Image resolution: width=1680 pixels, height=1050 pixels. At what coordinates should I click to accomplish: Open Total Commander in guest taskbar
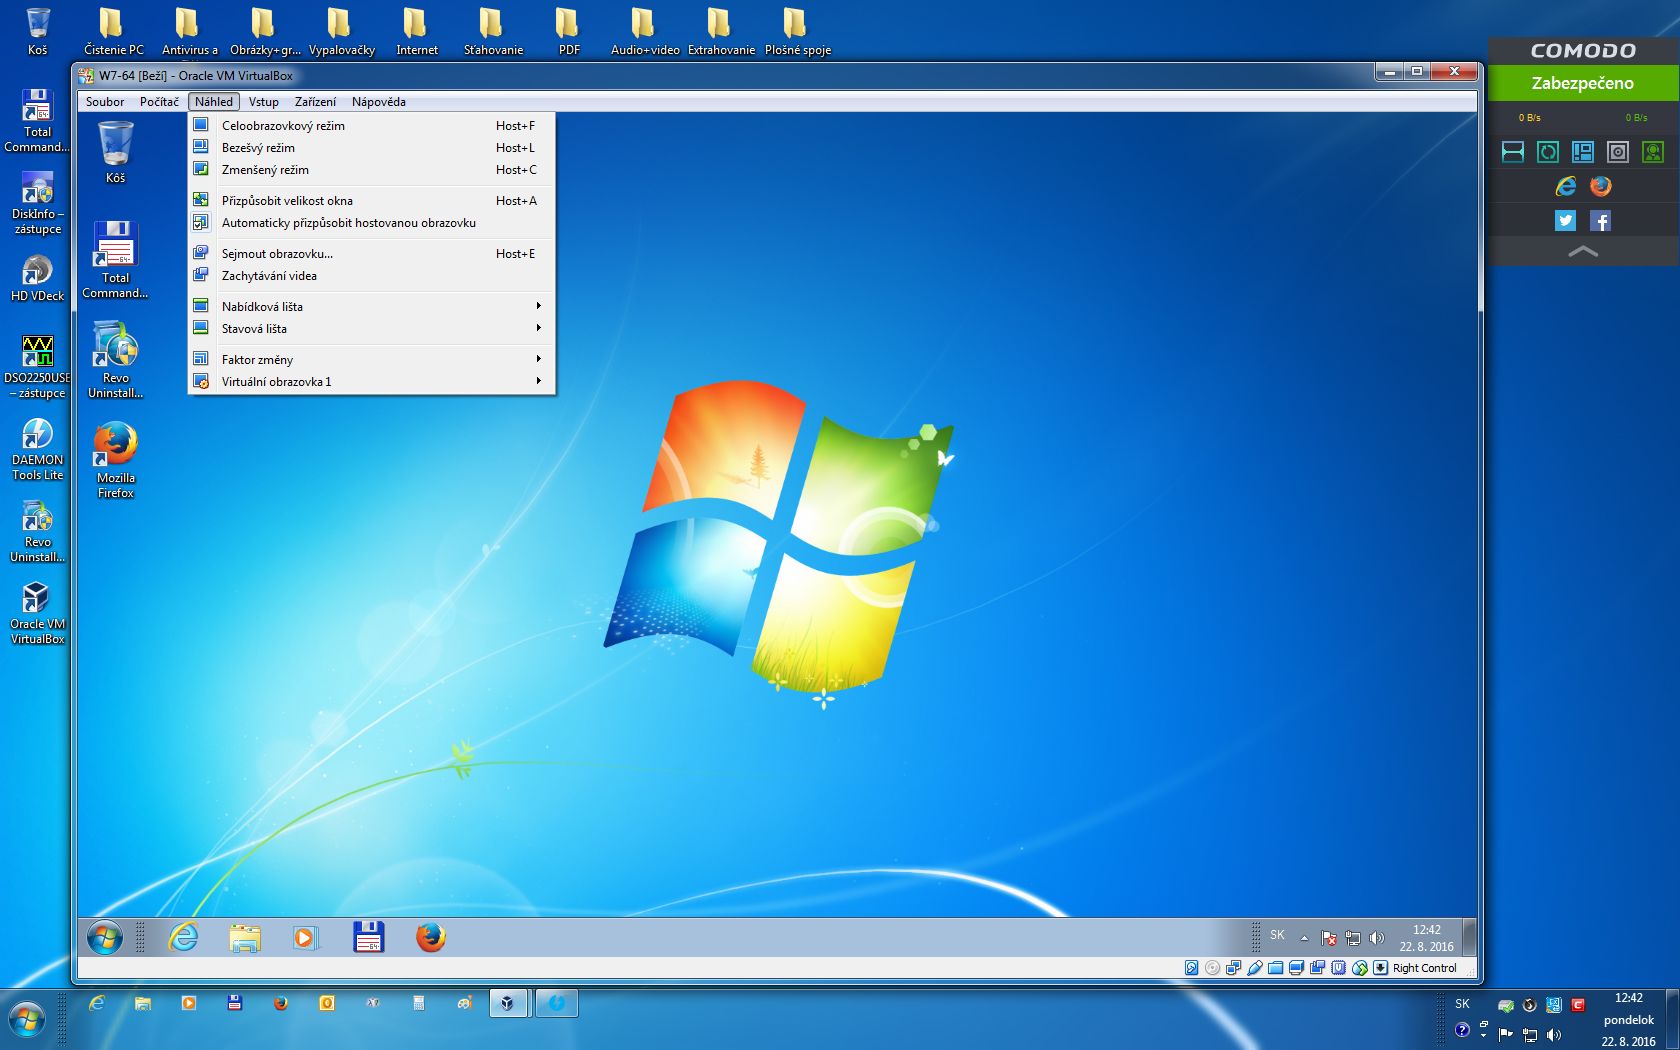click(x=368, y=937)
